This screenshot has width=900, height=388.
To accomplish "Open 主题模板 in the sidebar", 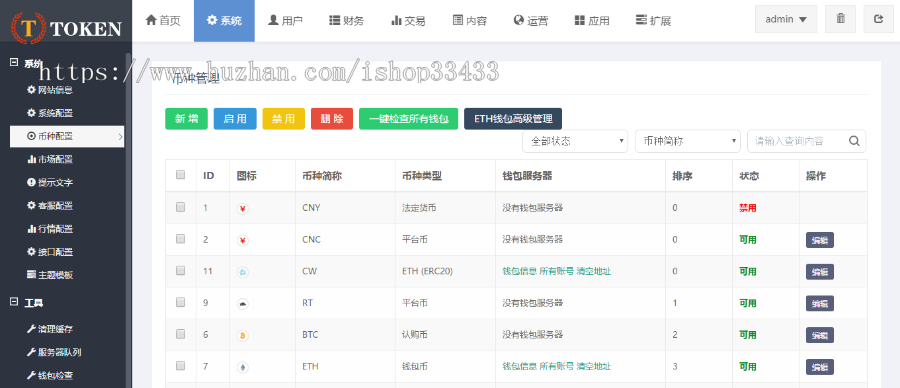I will [50, 274].
